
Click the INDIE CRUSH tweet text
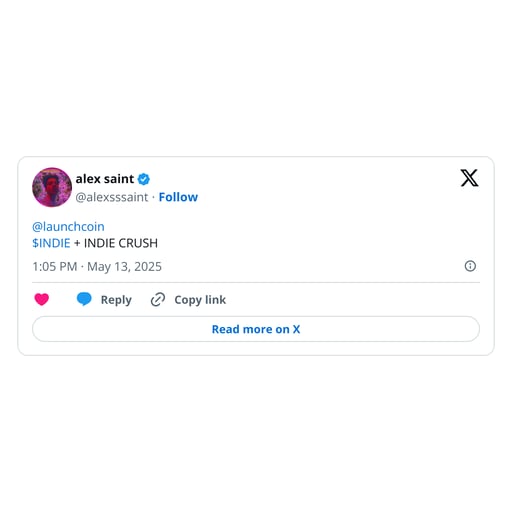tap(121, 243)
